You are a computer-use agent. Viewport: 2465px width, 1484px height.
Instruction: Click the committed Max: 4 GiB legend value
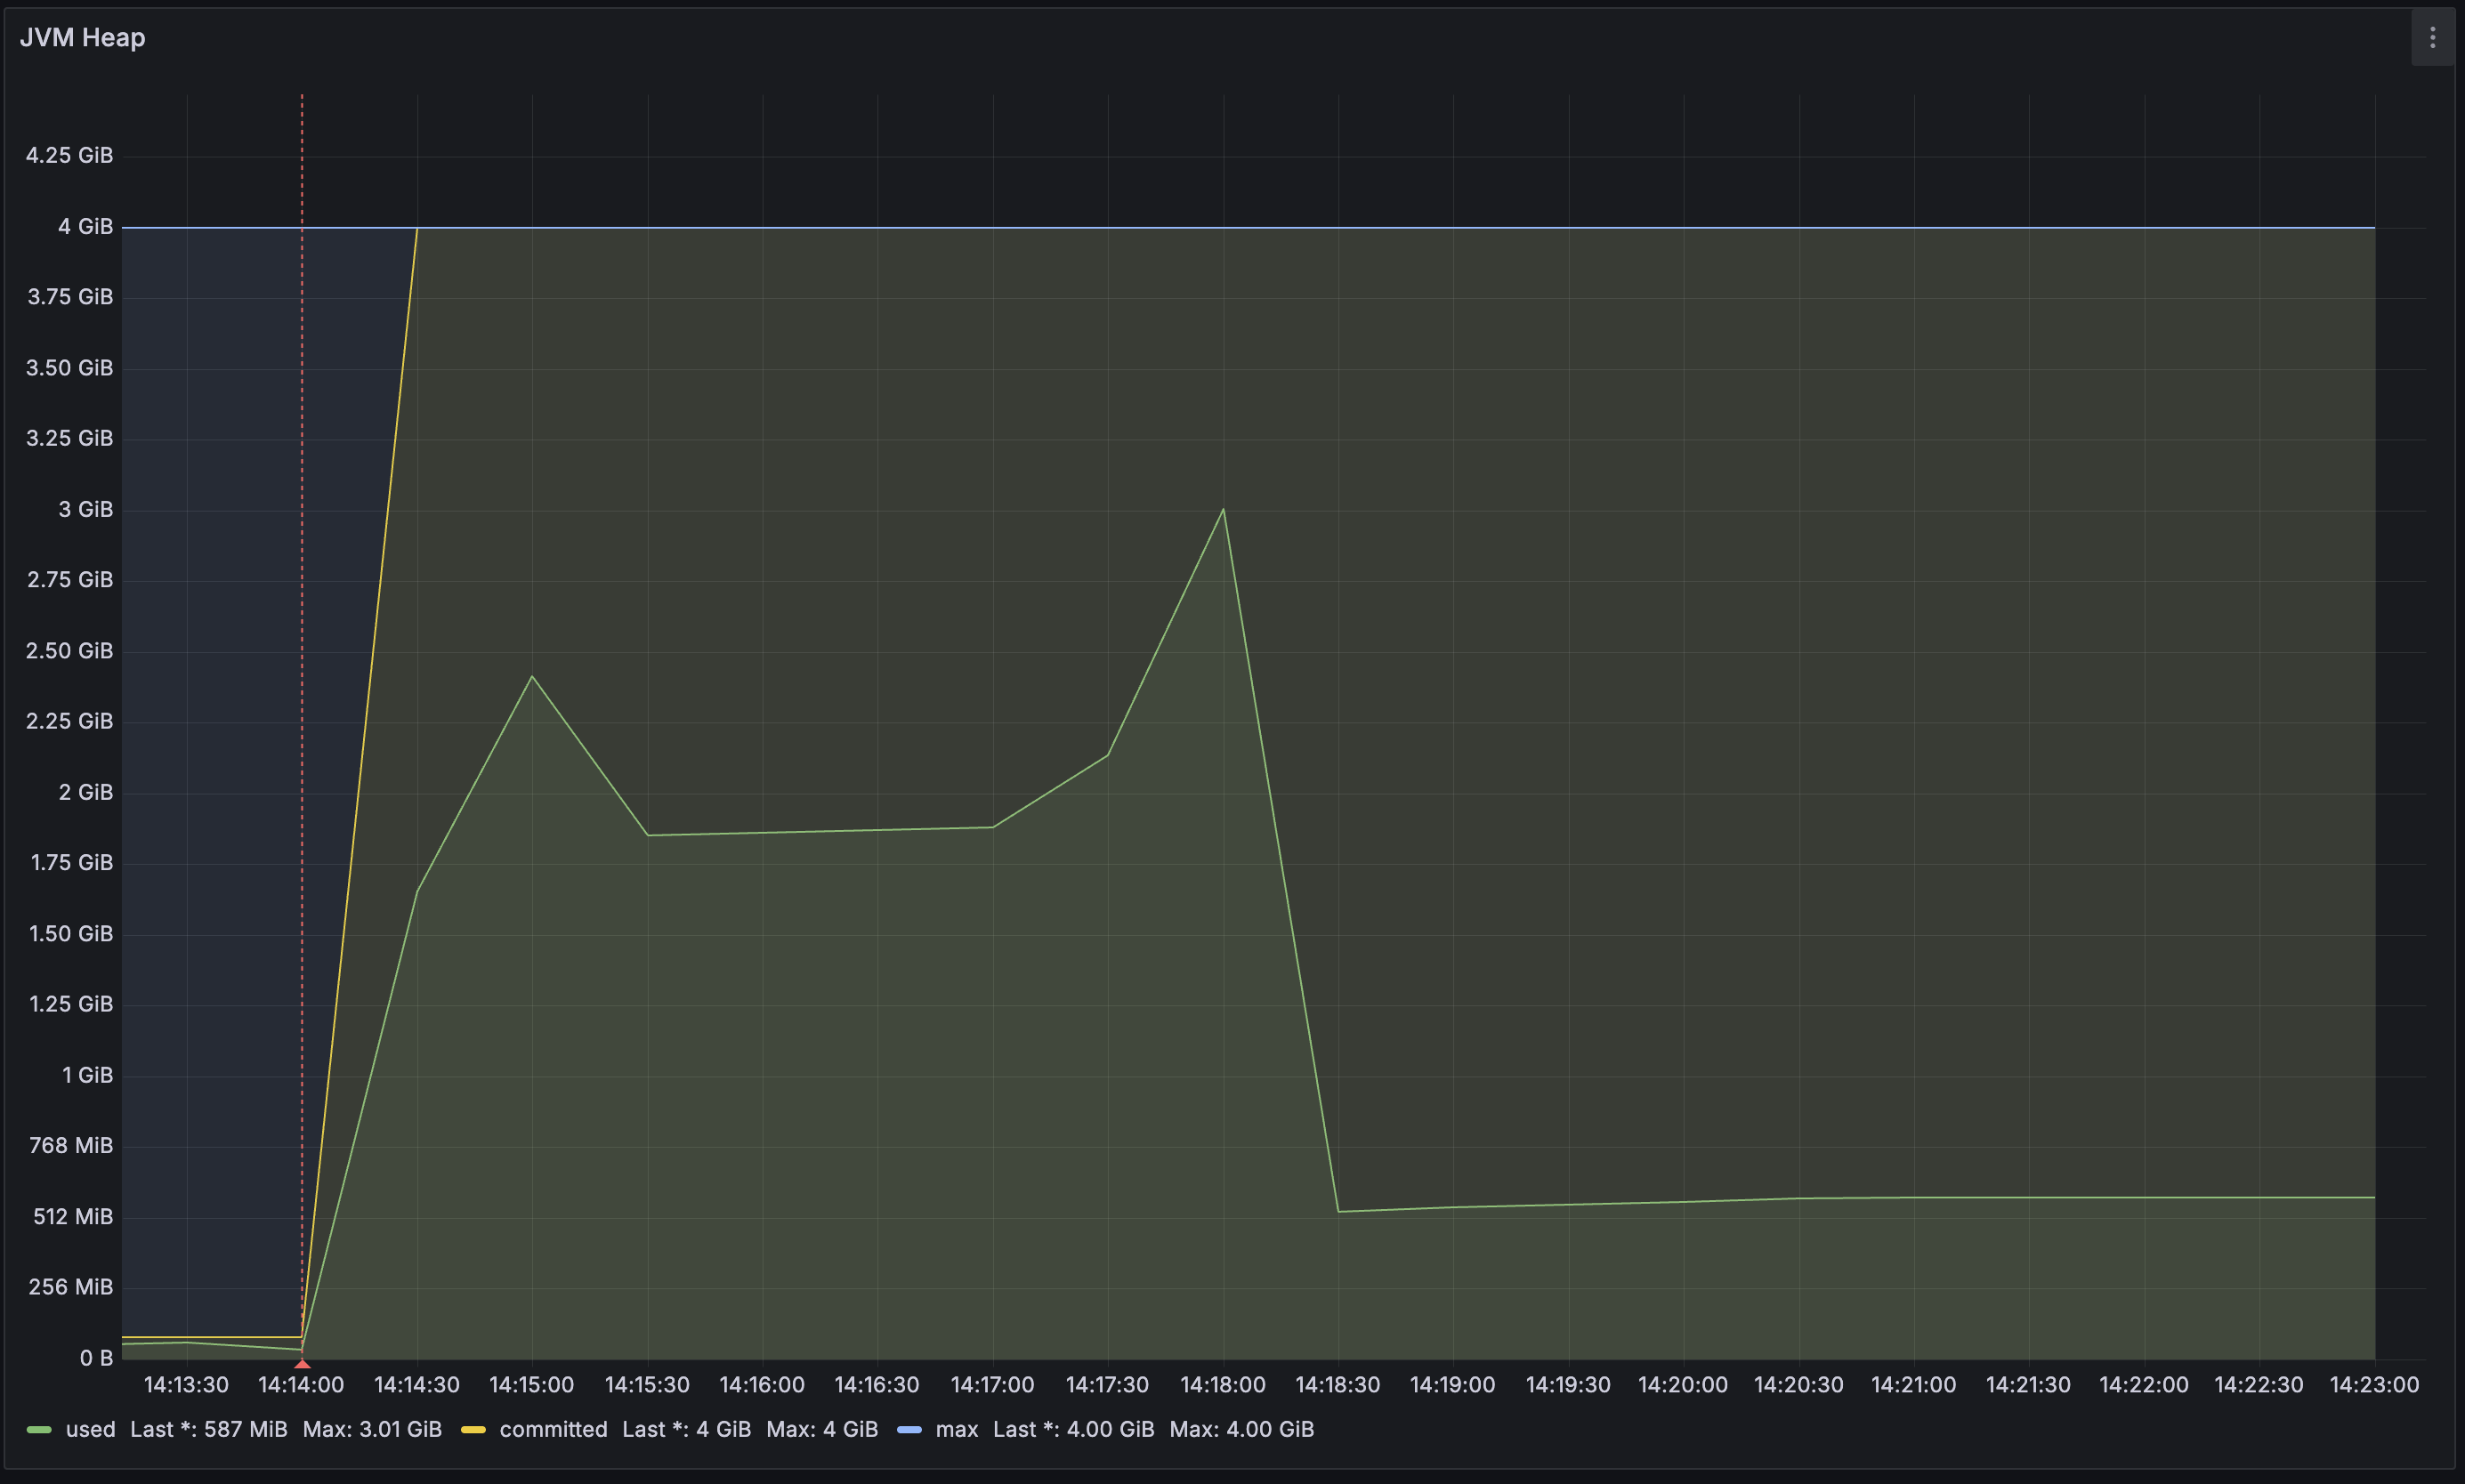821,1429
